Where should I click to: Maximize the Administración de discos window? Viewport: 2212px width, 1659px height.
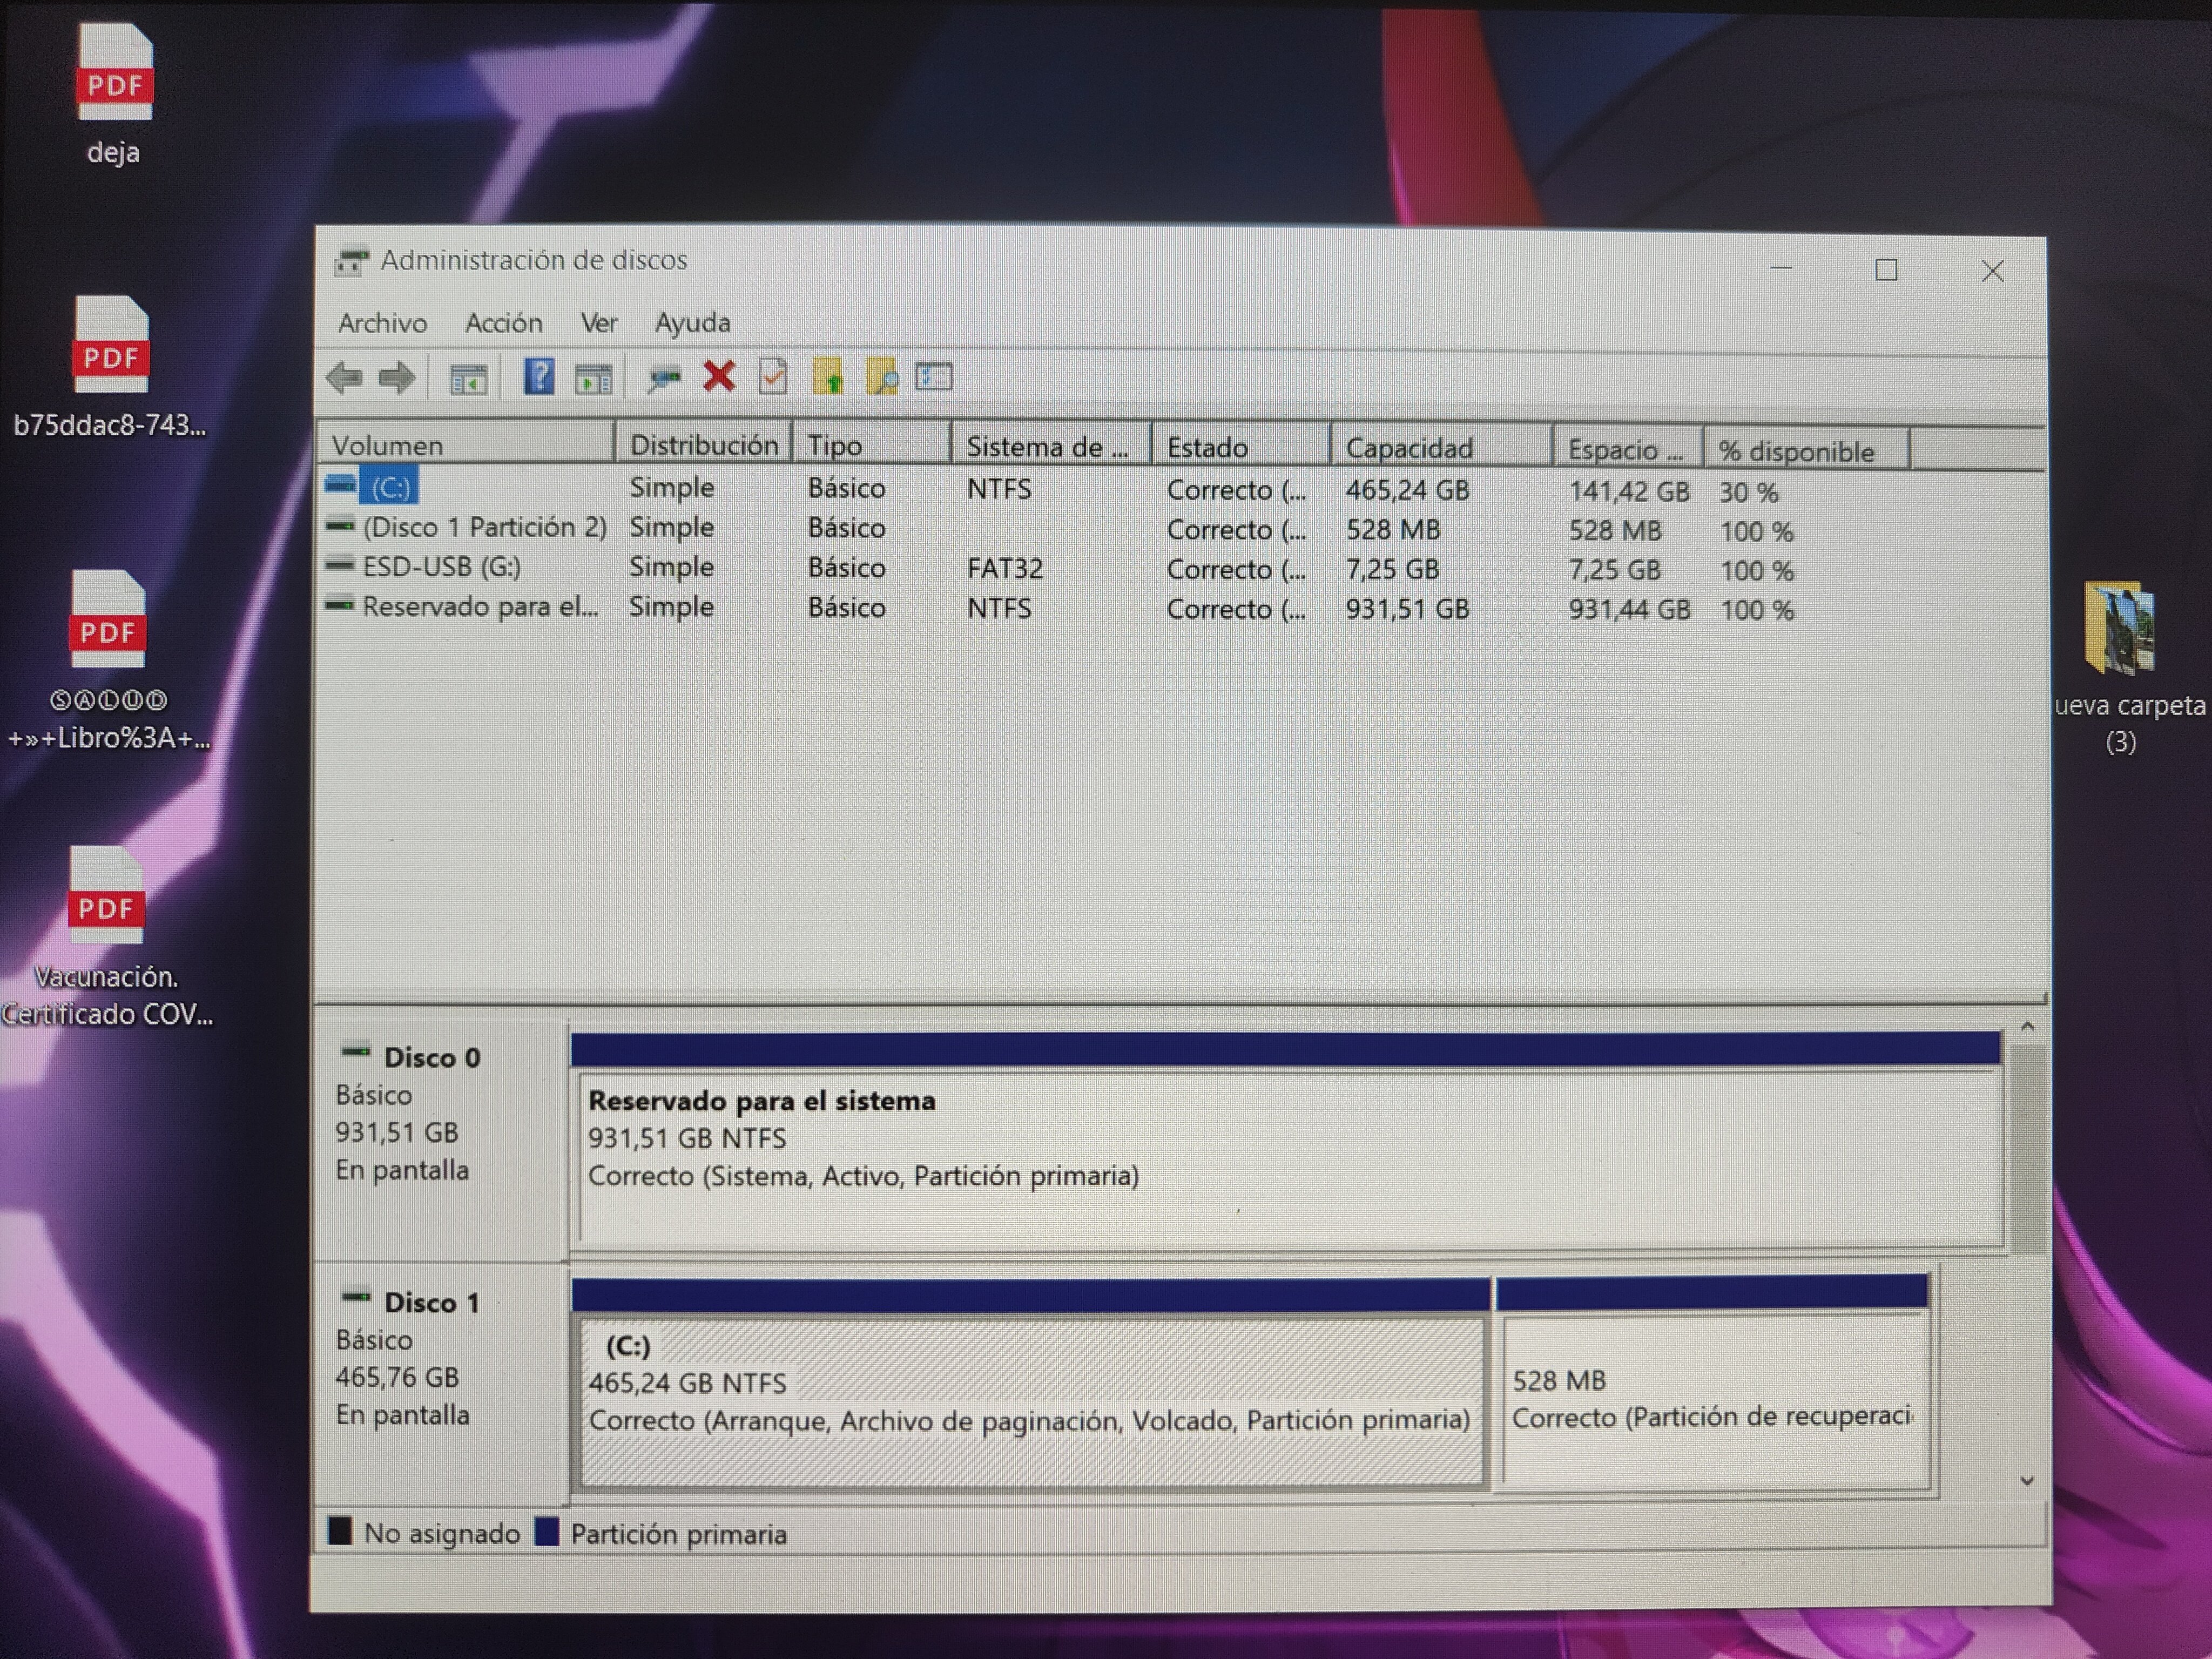(1886, 270)
